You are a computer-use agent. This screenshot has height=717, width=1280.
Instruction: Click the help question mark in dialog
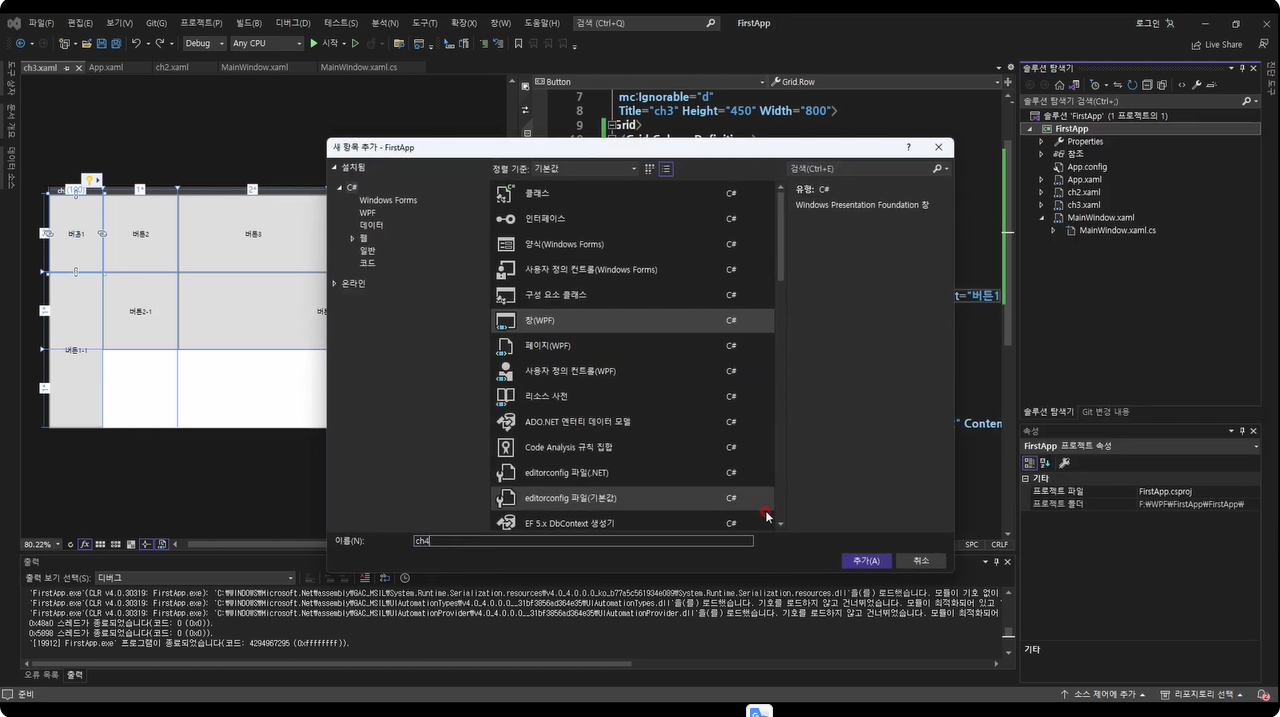(x=908, y=147)
